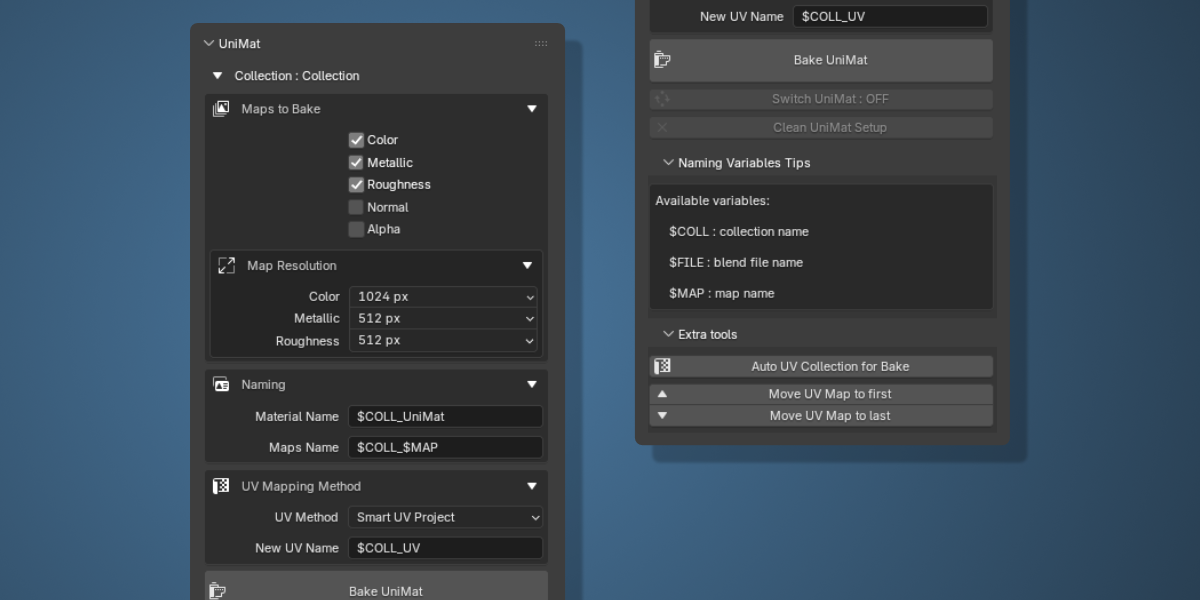This screenshot has height=600, width=1200.
Task: Open the Metallic resolution dropdown
Action: point(443,318)
